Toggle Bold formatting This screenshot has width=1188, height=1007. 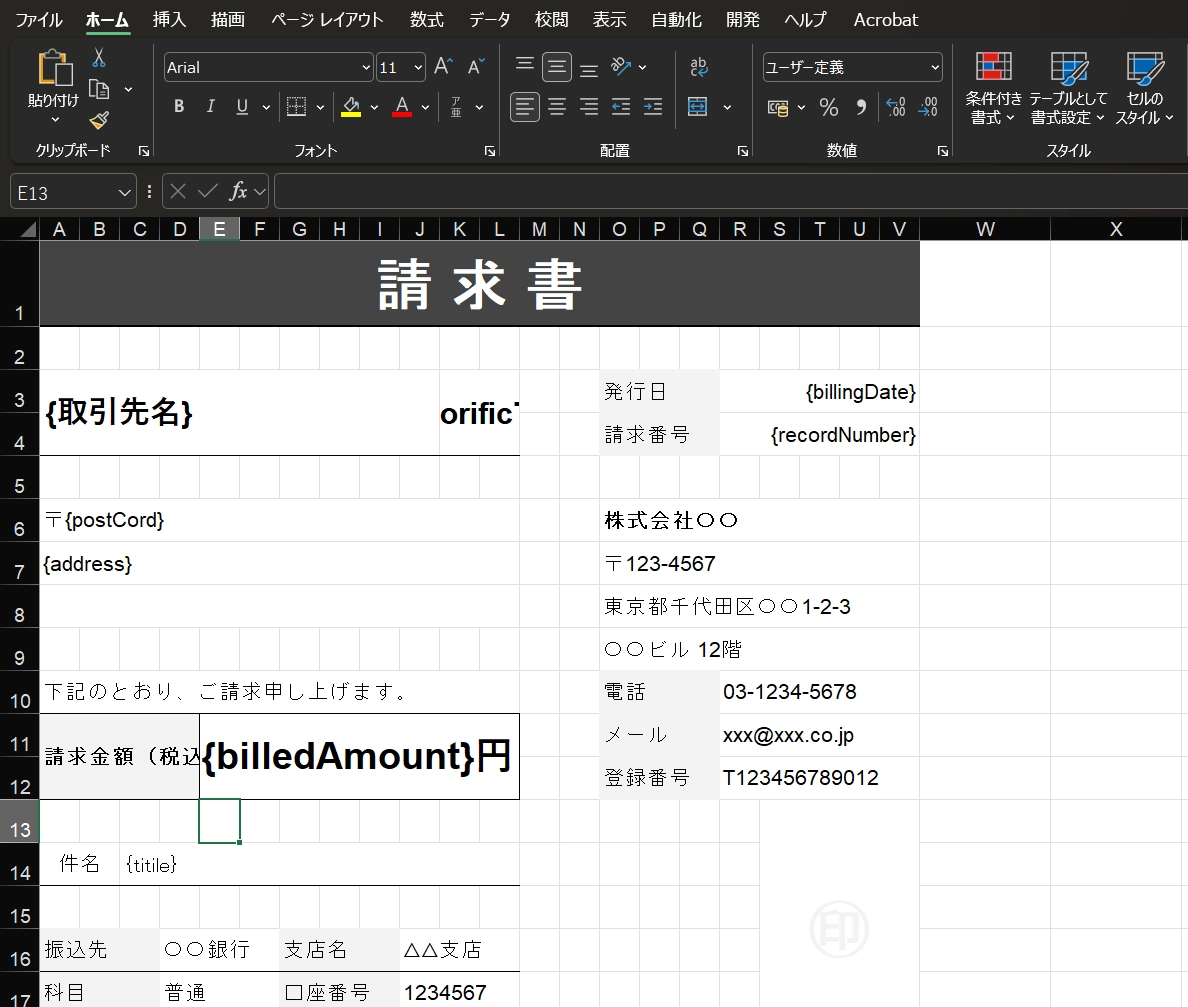click(179, 107)
